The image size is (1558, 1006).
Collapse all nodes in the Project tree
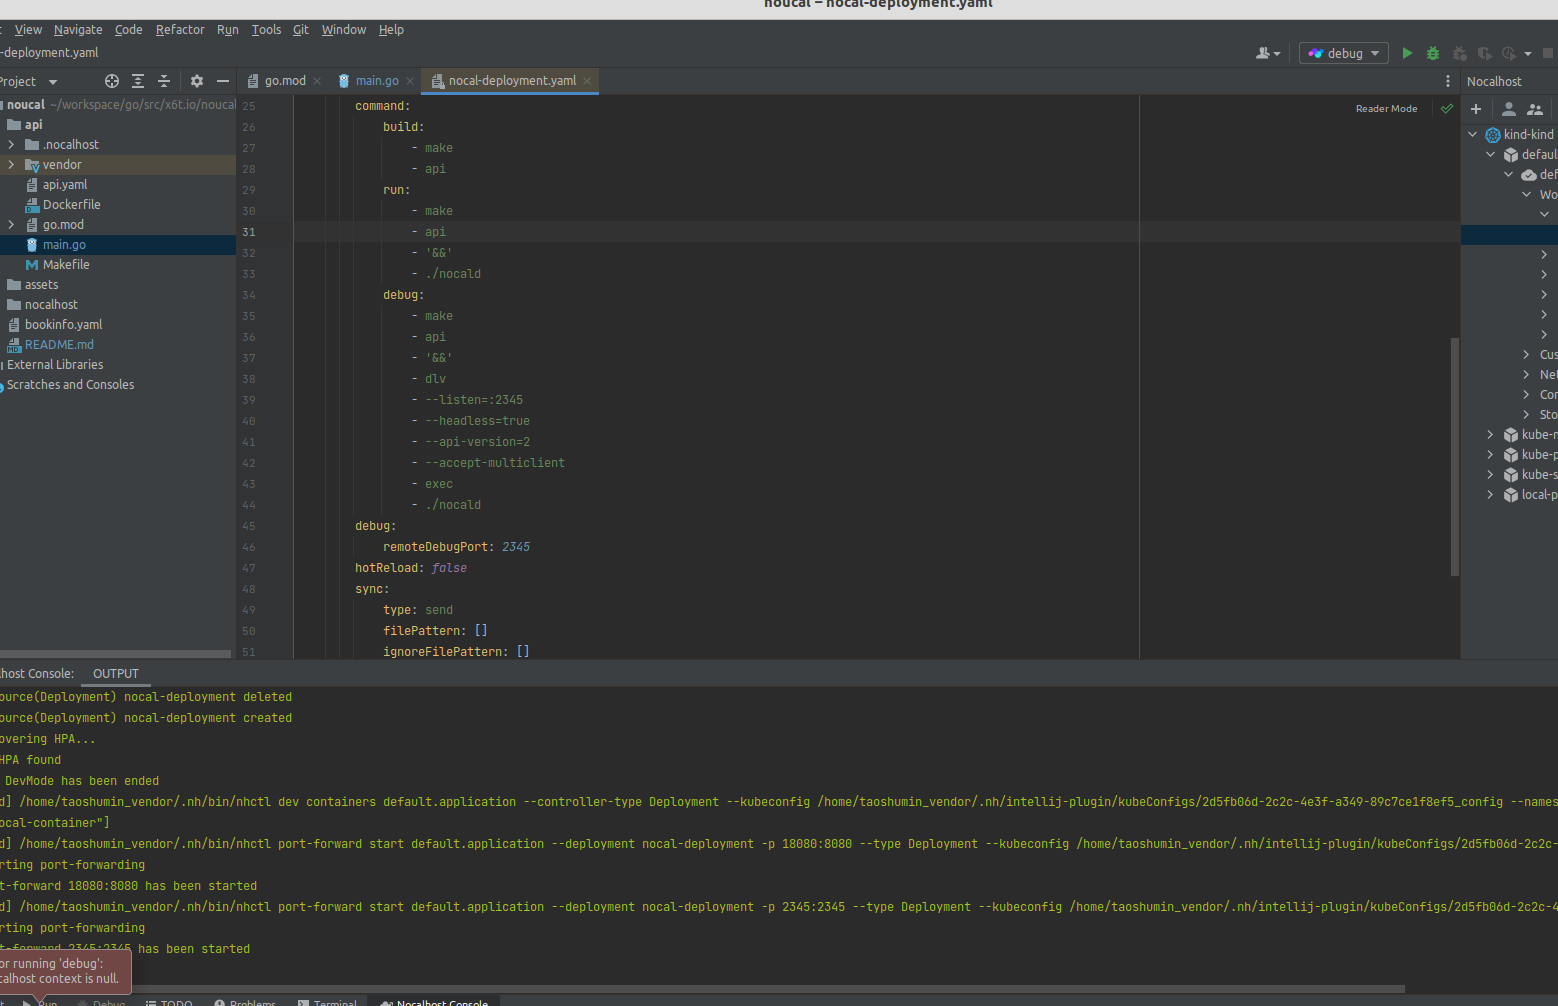click(163, 81)
